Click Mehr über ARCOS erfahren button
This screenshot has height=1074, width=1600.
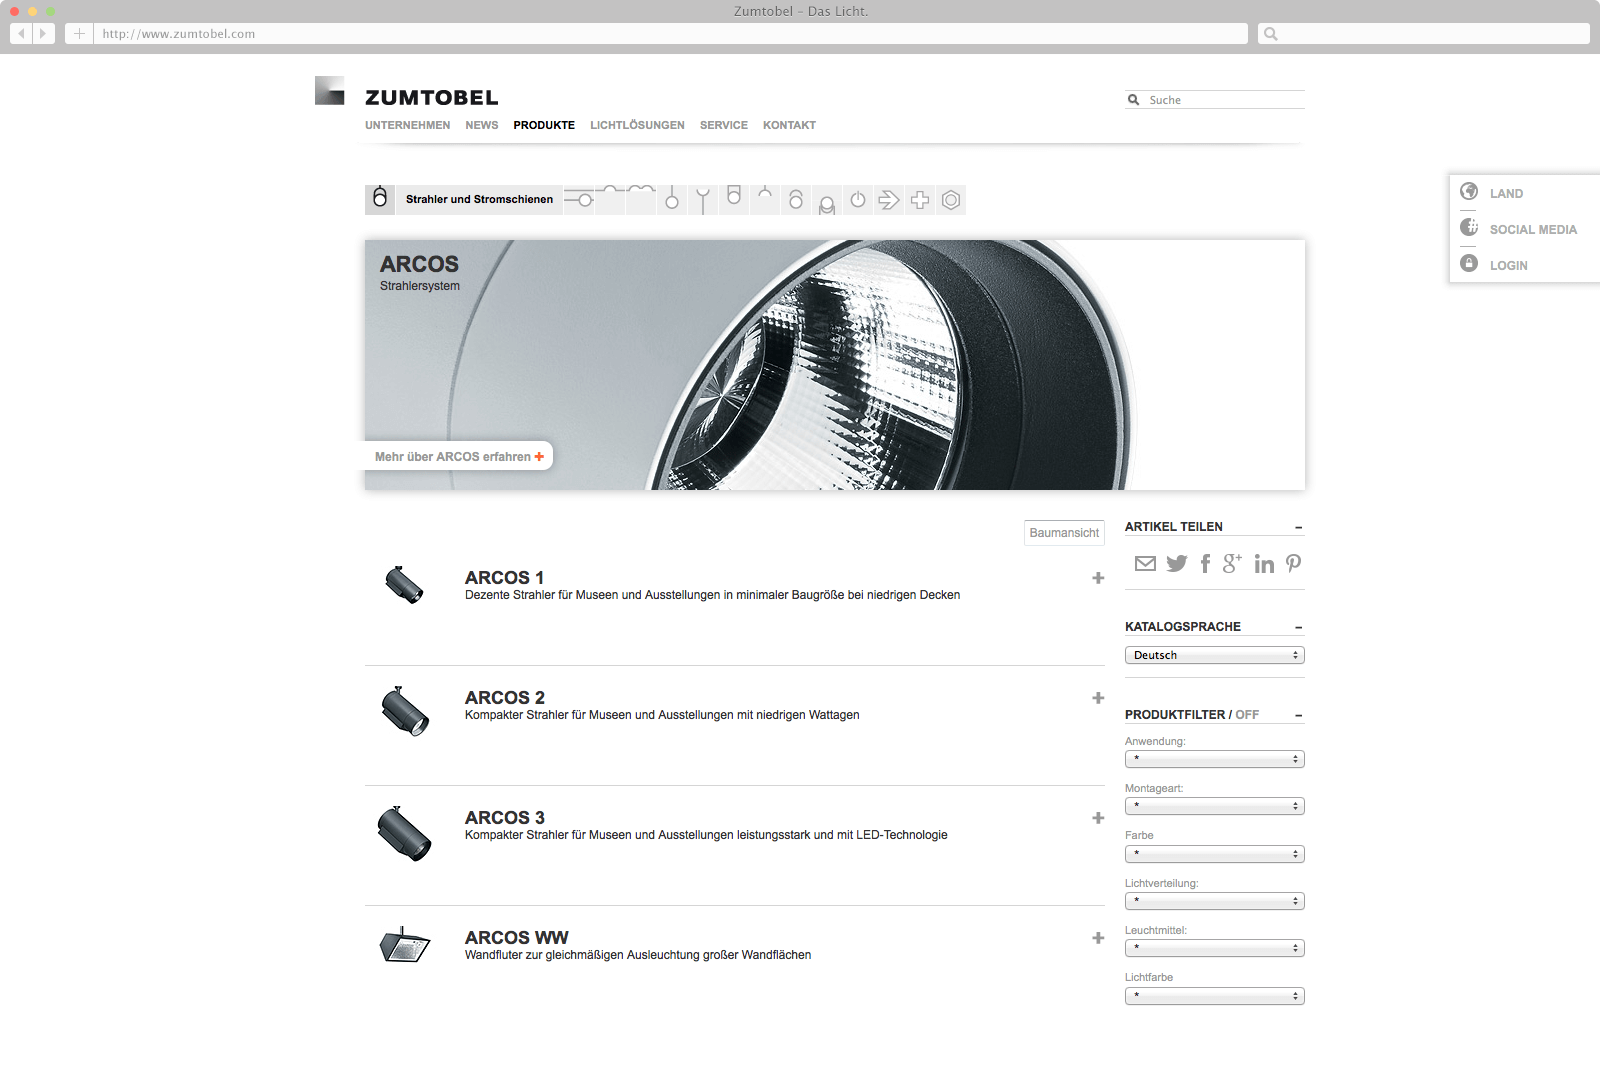tap(459, 456)
